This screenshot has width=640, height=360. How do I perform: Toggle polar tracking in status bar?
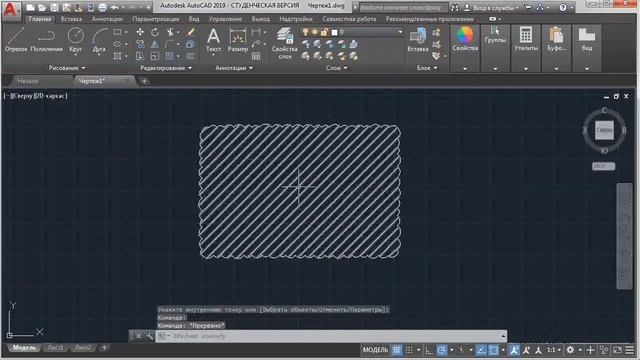tap(442, 350)
